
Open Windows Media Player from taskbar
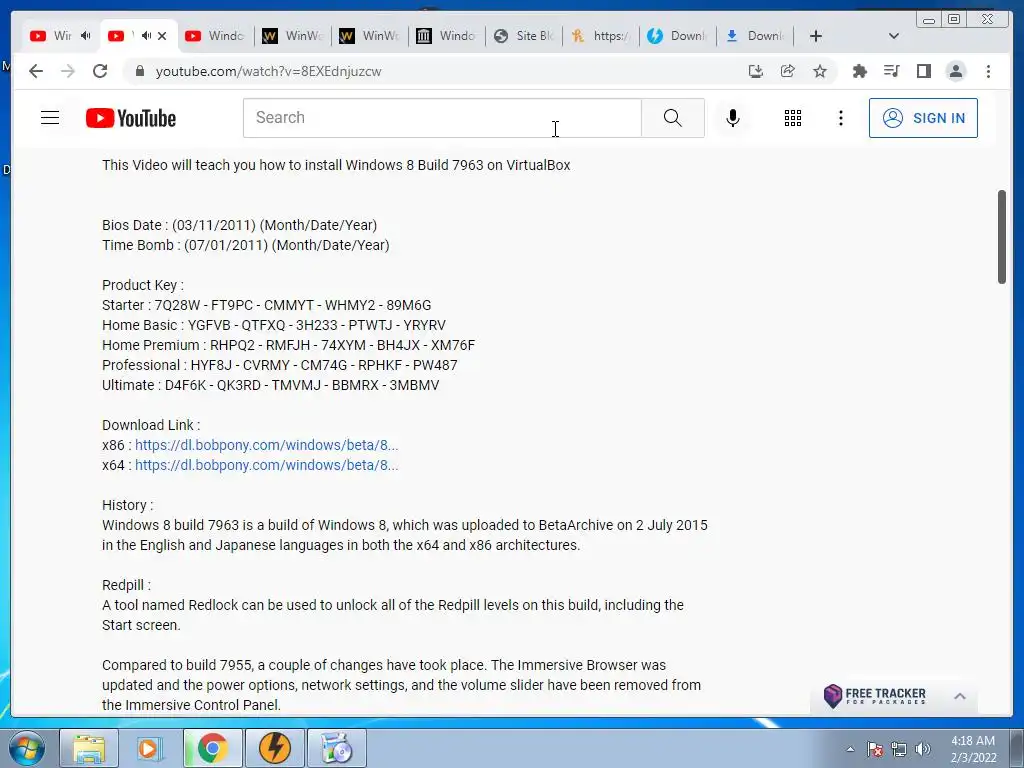pos(150,748)
